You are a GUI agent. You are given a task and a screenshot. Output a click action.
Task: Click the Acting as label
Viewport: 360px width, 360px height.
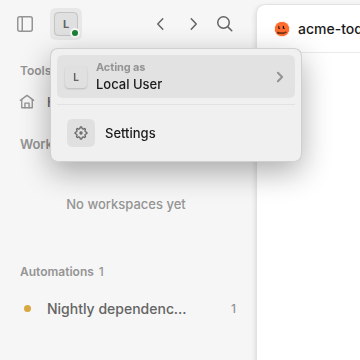(x=121, y=67)
